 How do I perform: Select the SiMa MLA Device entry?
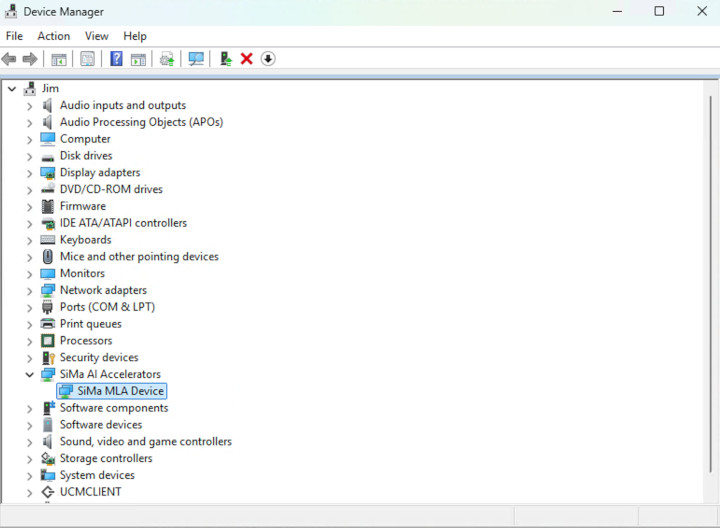click(120, 391)
